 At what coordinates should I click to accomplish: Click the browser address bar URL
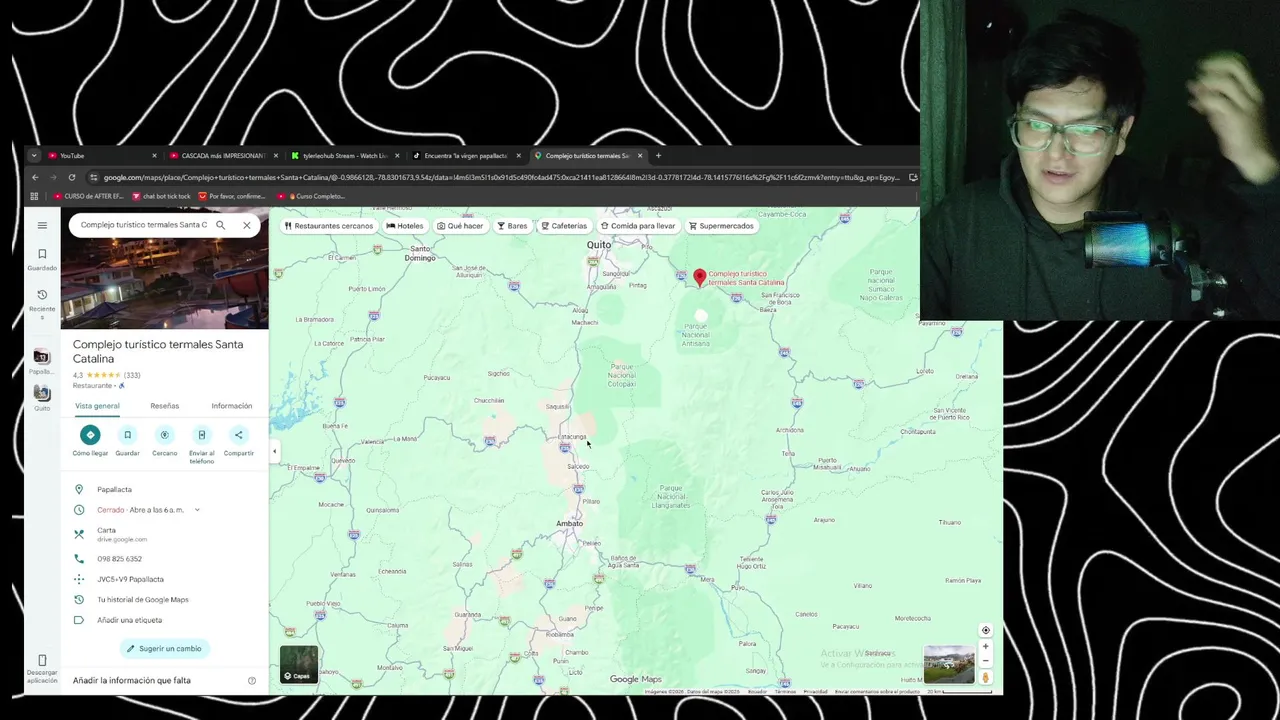[x=502, y=178]
